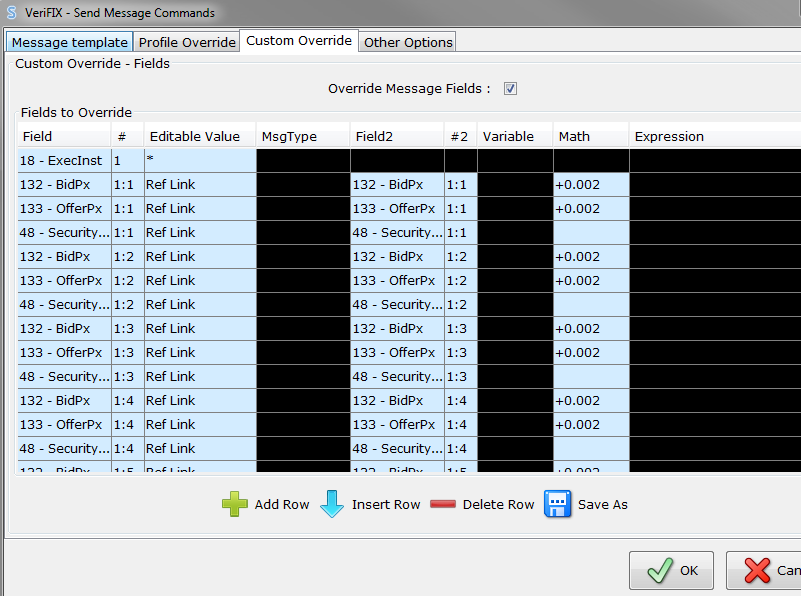
Task: Click the red X on the Cancel button
Action: 756,570
